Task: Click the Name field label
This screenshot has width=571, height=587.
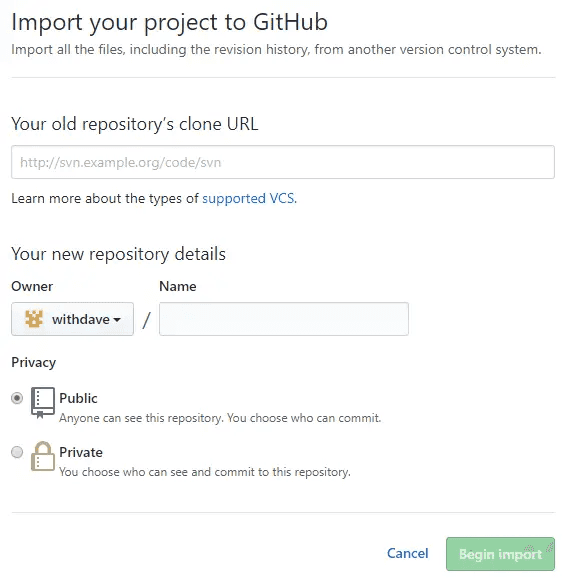Action: [x=178, y=286]
